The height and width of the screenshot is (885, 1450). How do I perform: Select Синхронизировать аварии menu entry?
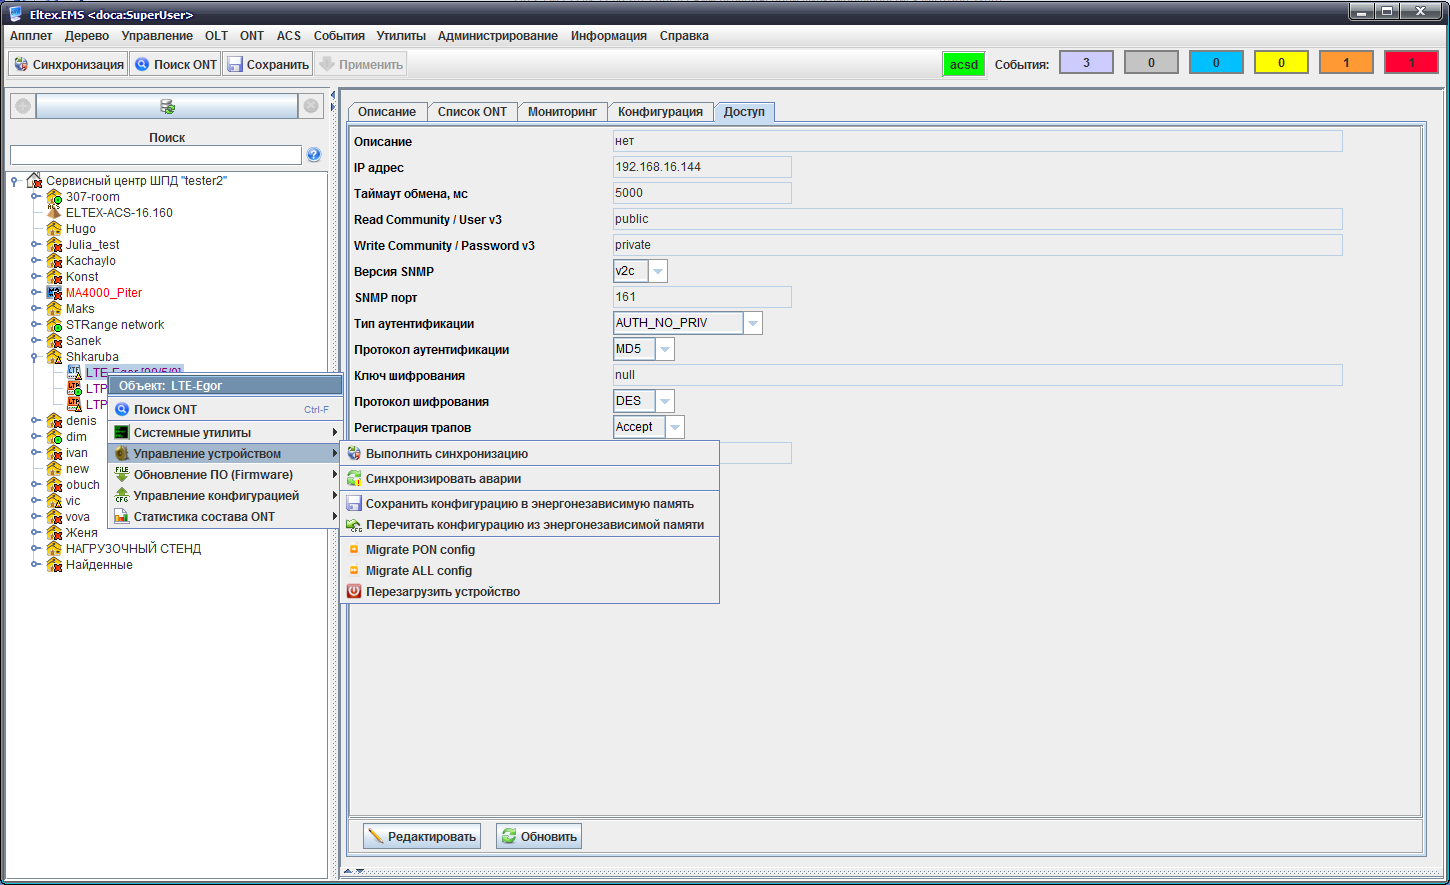coord(442,479)
